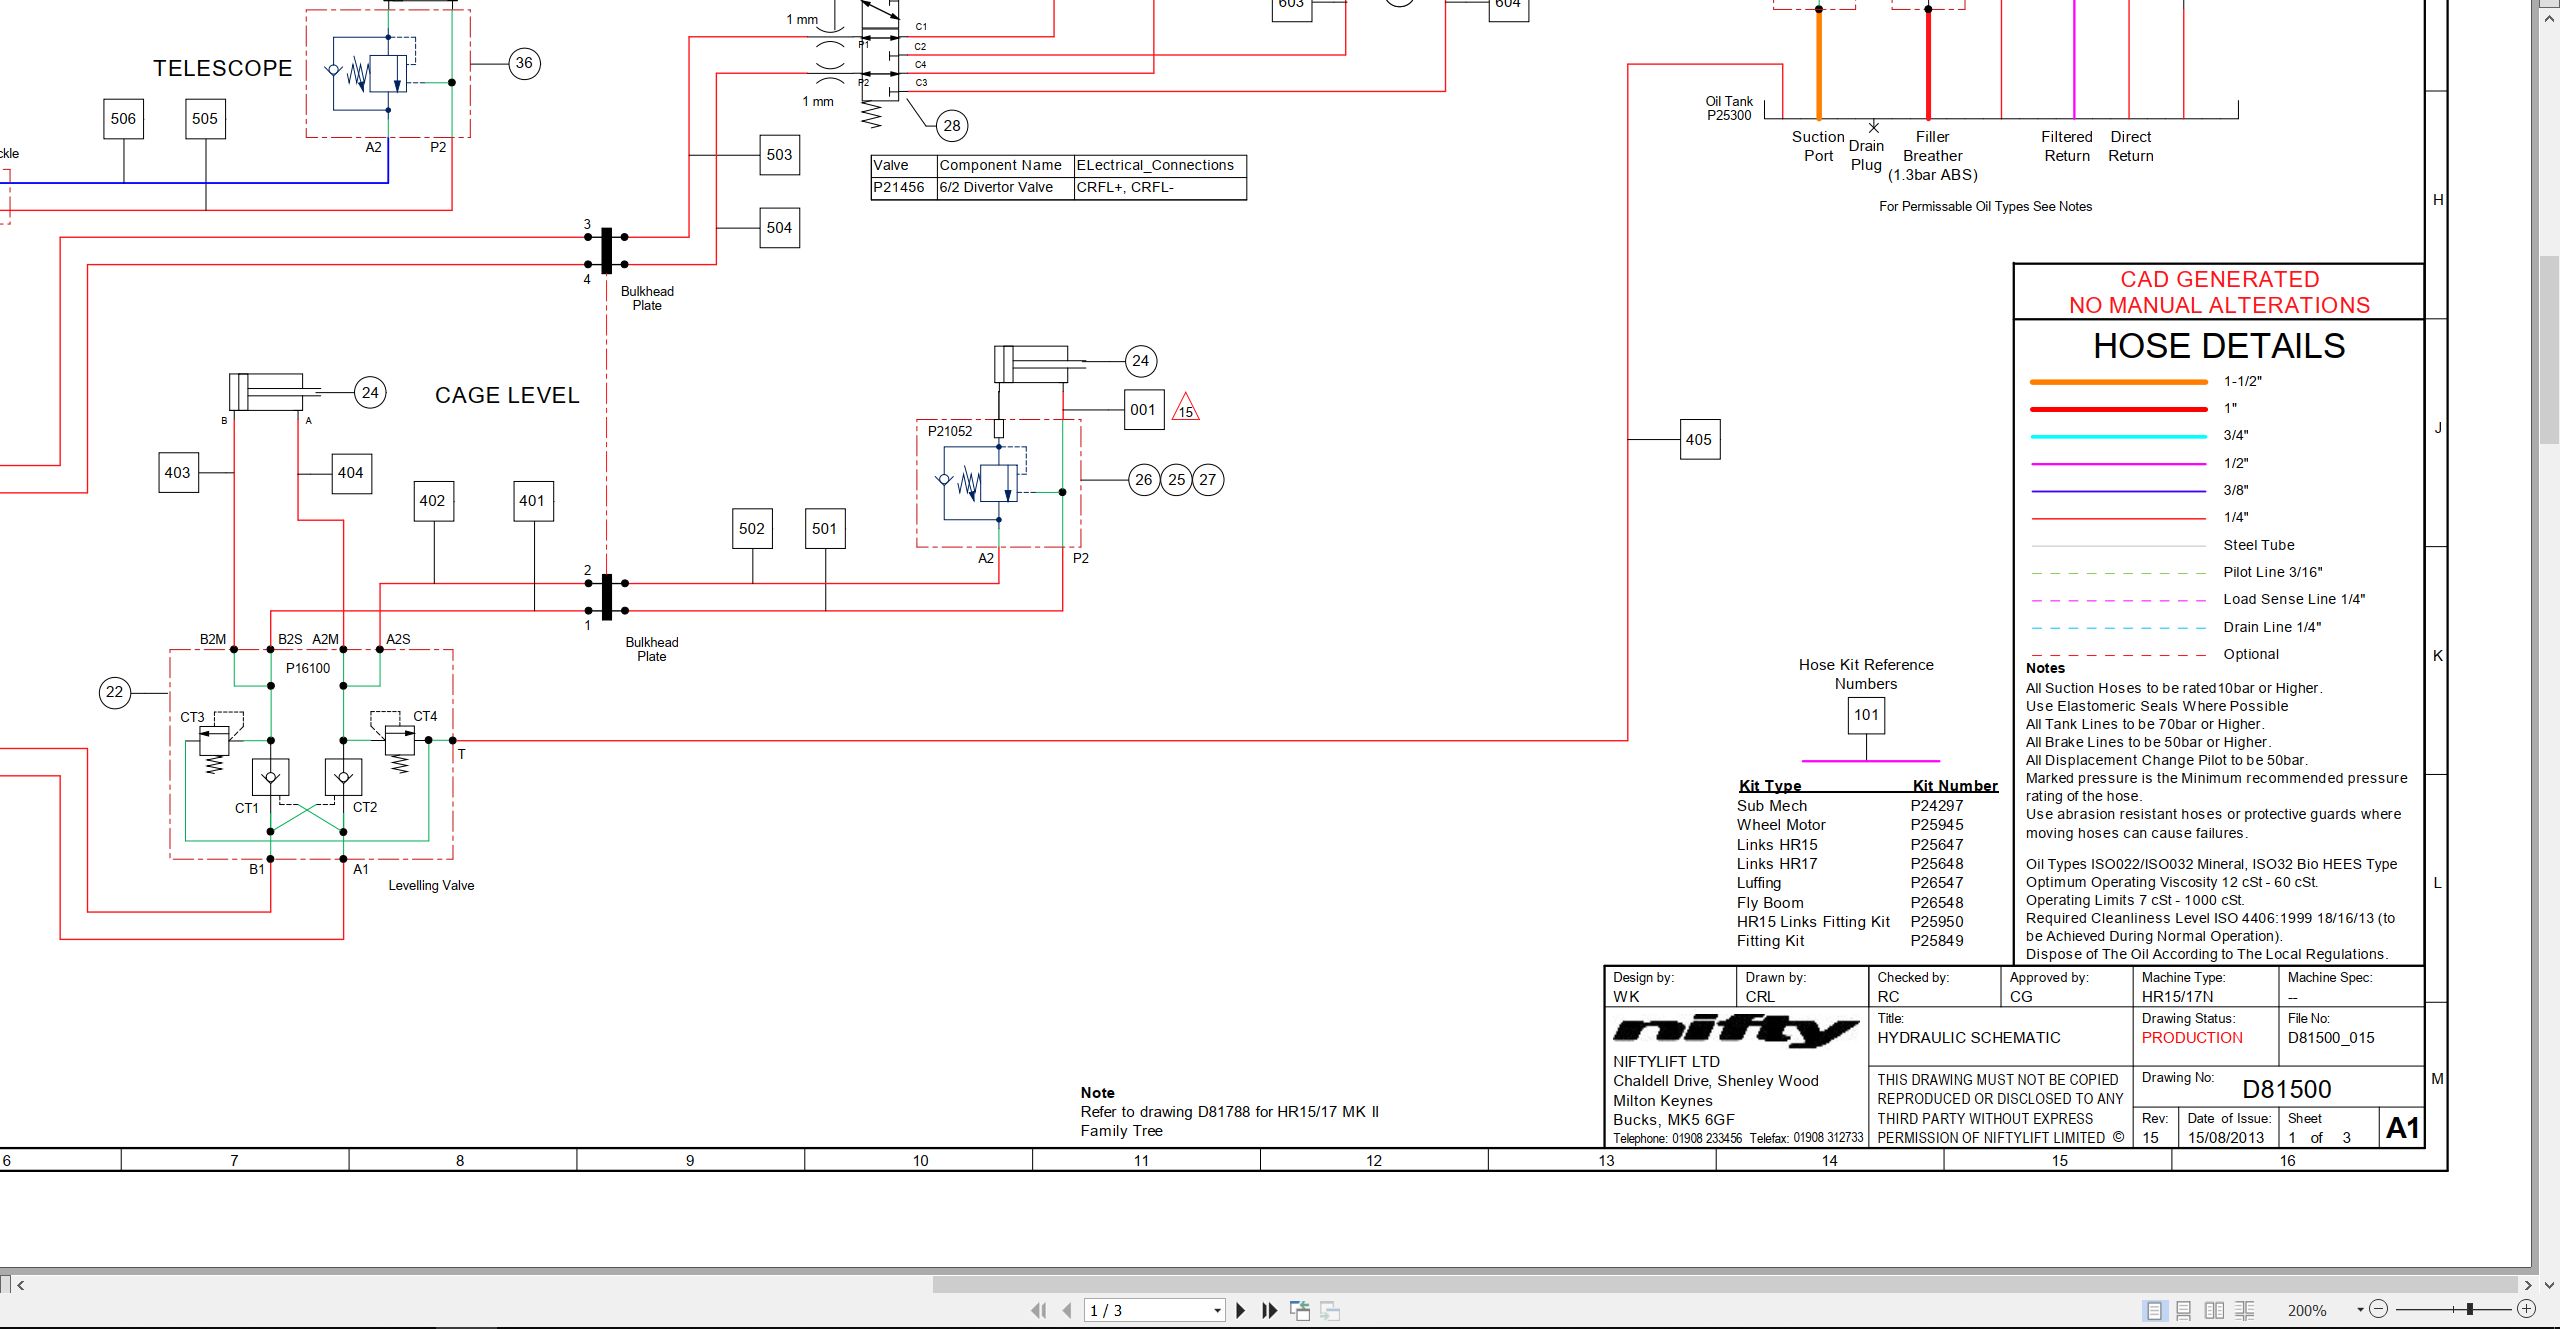Go to the next page
Screen dimensions: 2560x1329
click(1240, 1310)
